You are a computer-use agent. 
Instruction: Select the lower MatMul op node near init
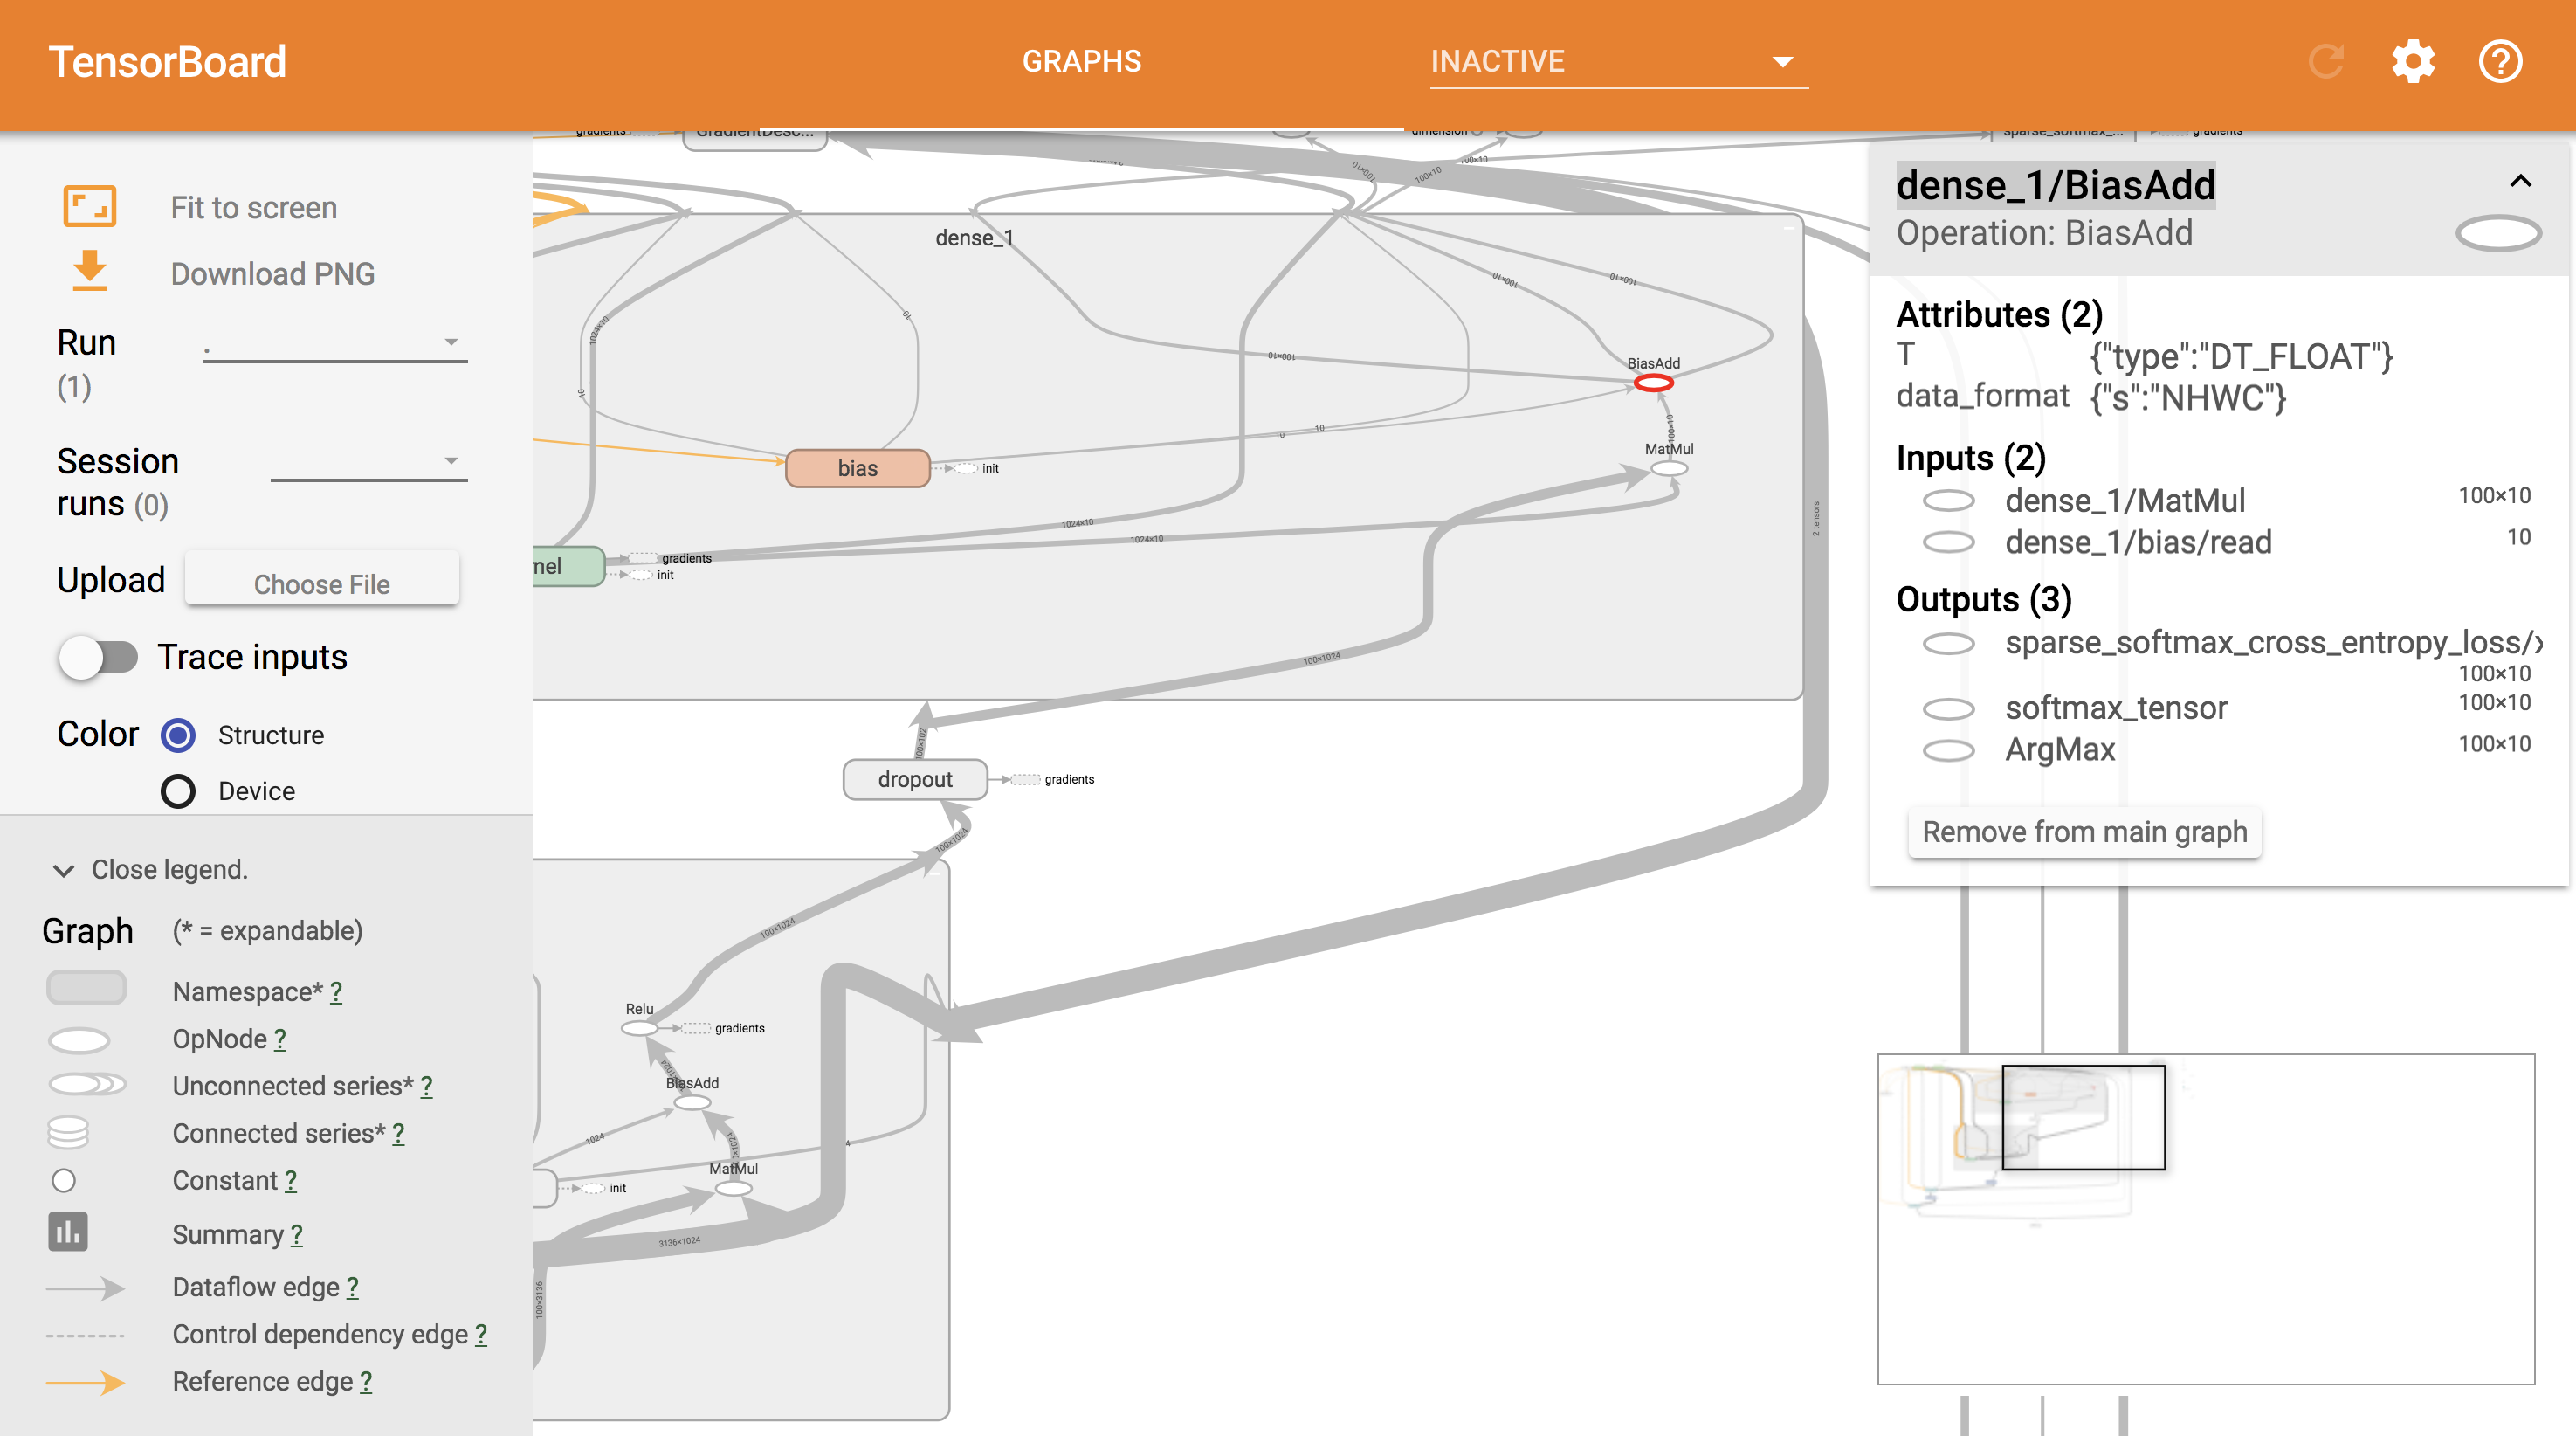[733, 1188]
